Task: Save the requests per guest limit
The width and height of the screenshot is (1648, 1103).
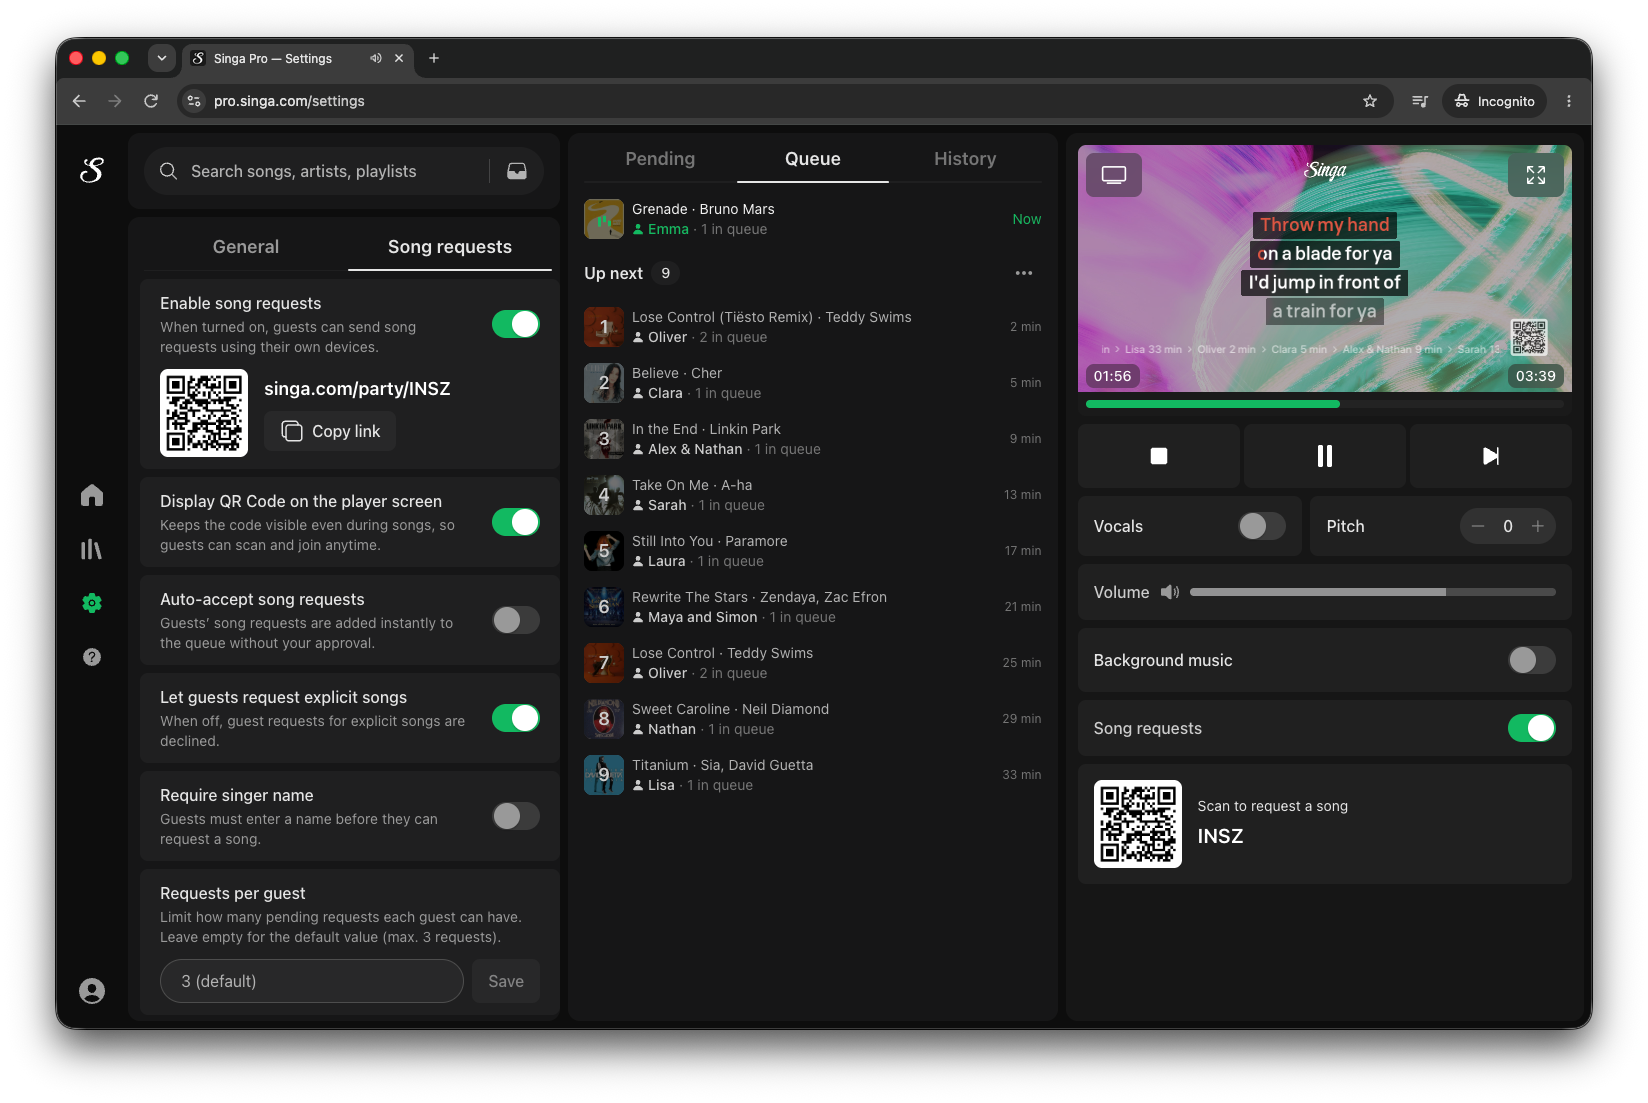Action: 506,981
